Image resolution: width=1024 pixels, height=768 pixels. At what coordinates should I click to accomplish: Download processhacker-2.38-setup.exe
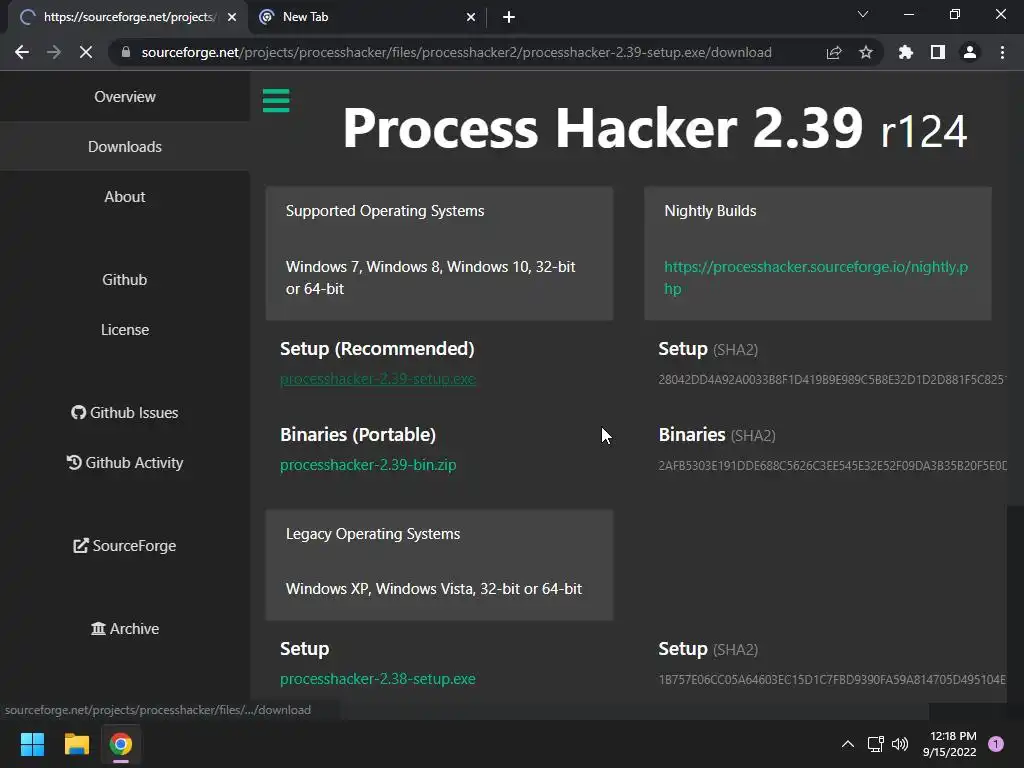[377, 679]
